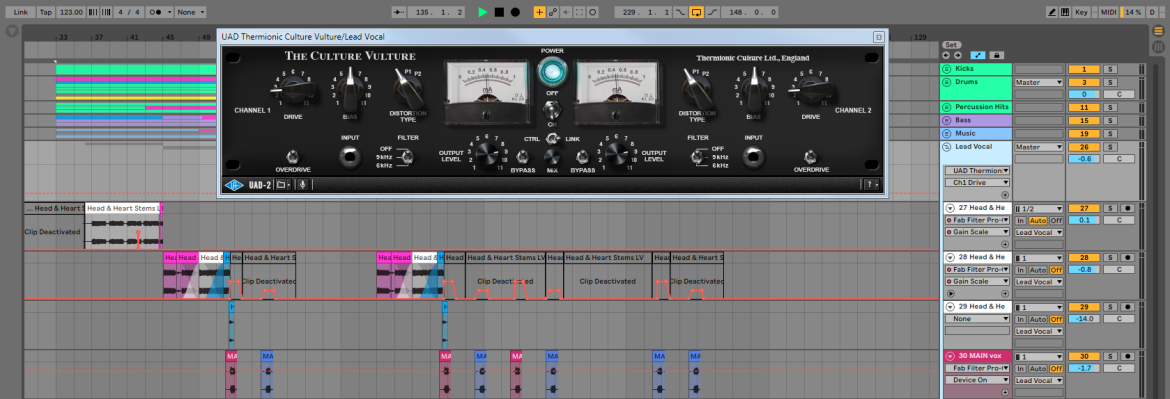Toggle the Channel 1 Overdrive switch

292,156
